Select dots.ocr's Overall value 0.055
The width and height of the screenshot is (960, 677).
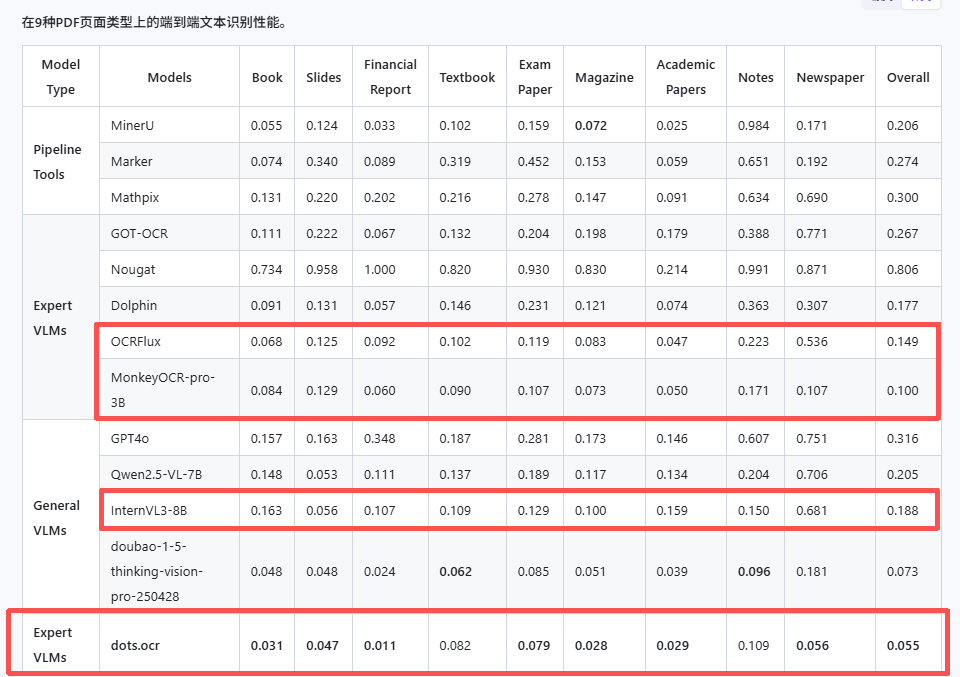[x=903, y=646]
